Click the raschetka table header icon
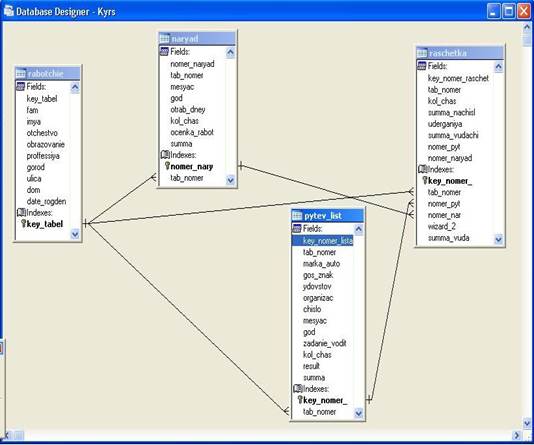The width and height of the screenshot is (534, 445). click(x=422, y=53)
